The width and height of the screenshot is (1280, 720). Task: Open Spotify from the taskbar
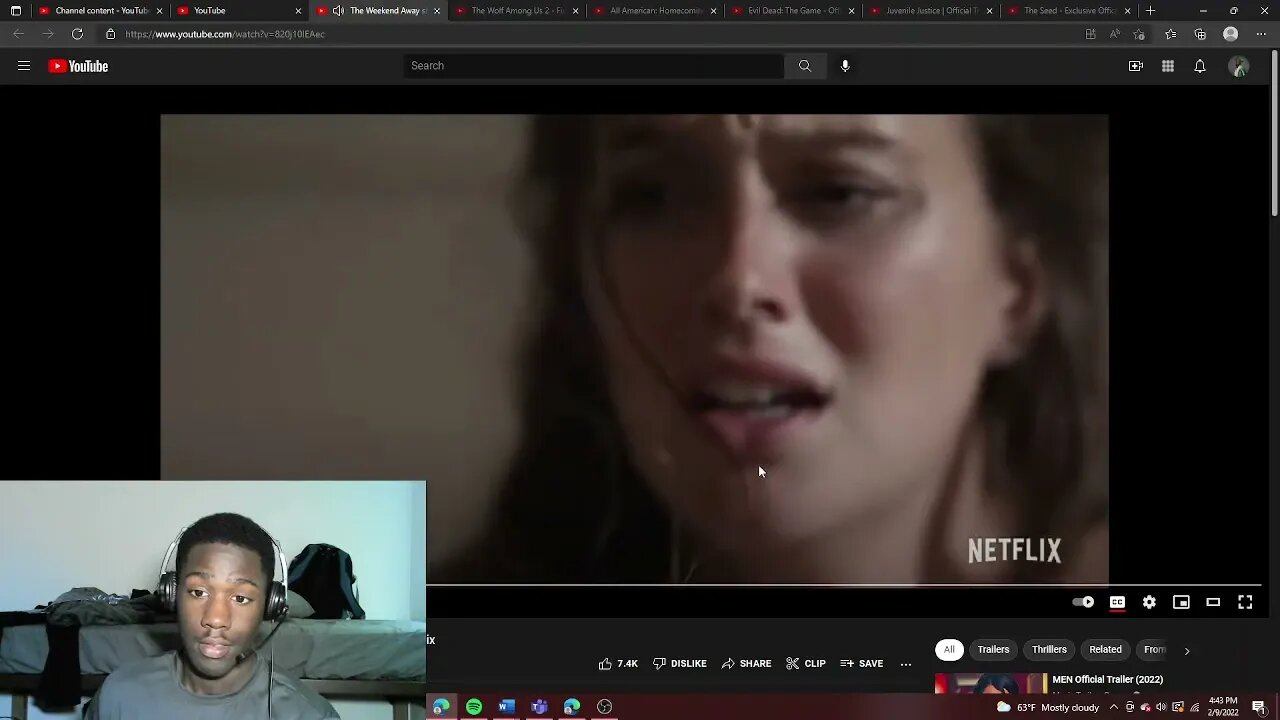474,707
